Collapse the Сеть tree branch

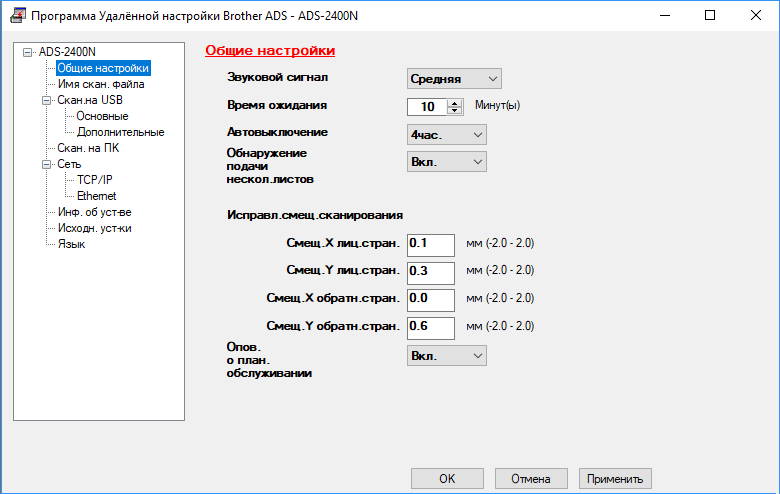click(x=46, y=164)
